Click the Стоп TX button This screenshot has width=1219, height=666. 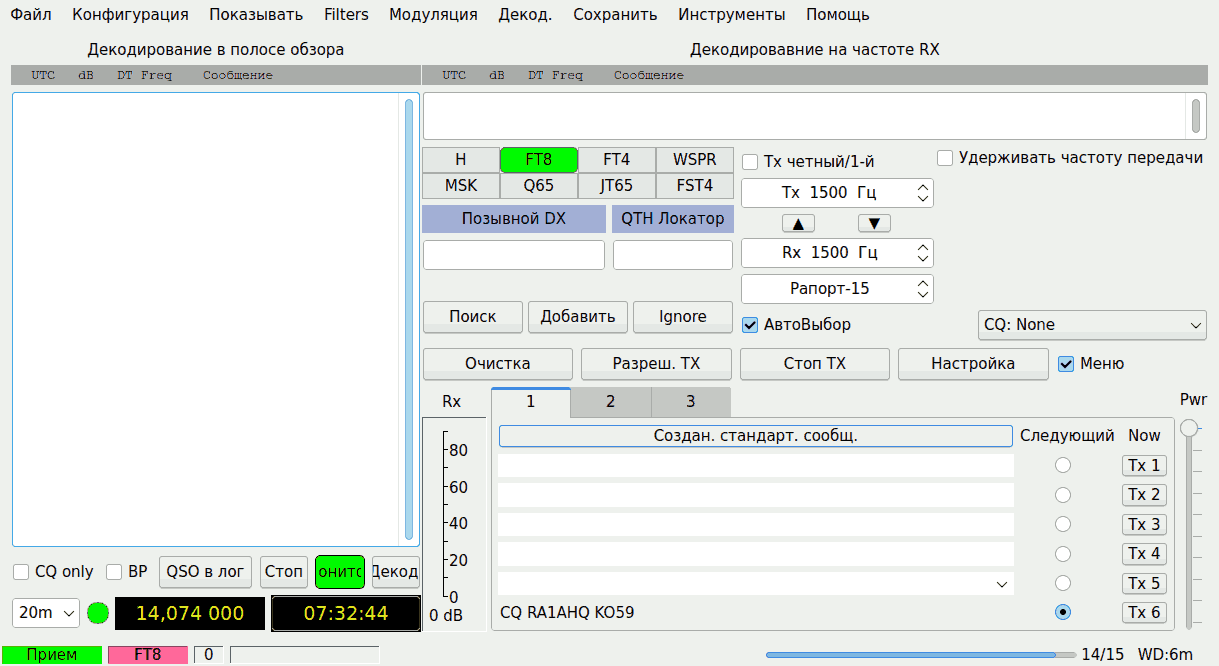click(815, 364)
